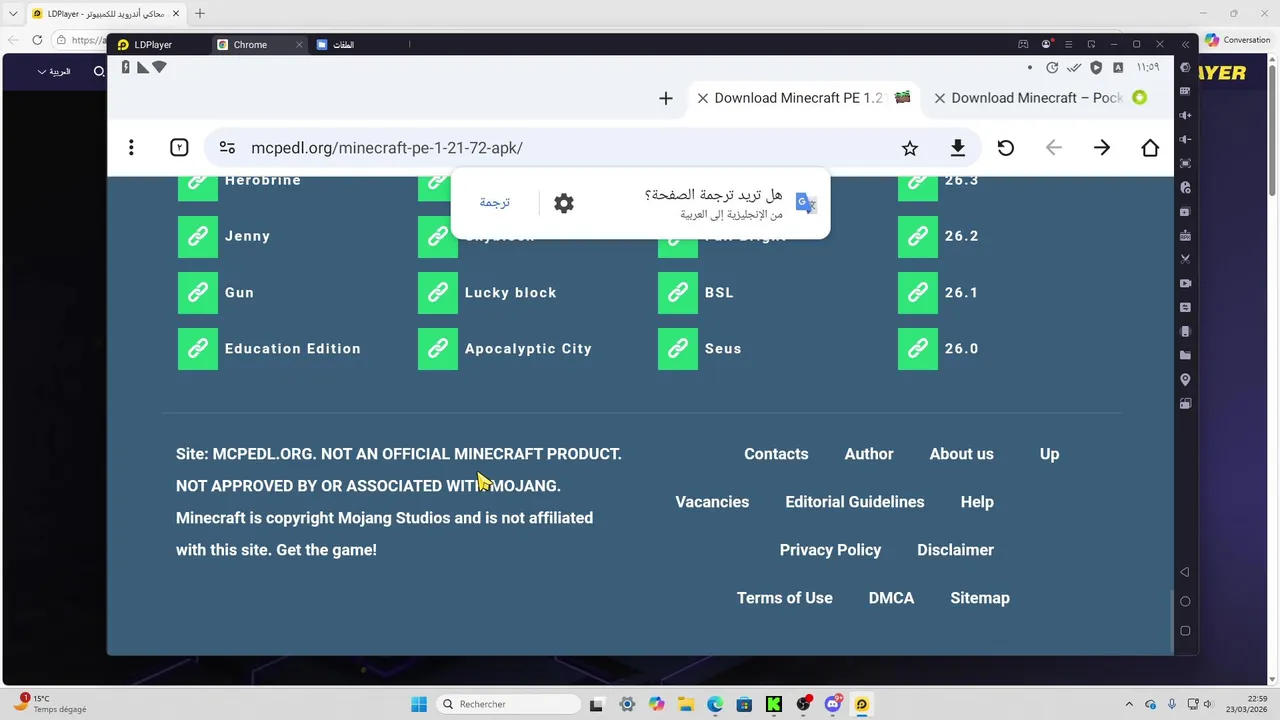The height and width of the screenshot is (720, 1280).
Task: Show hidden system tray icons chevron
Action: point(1129,704)
